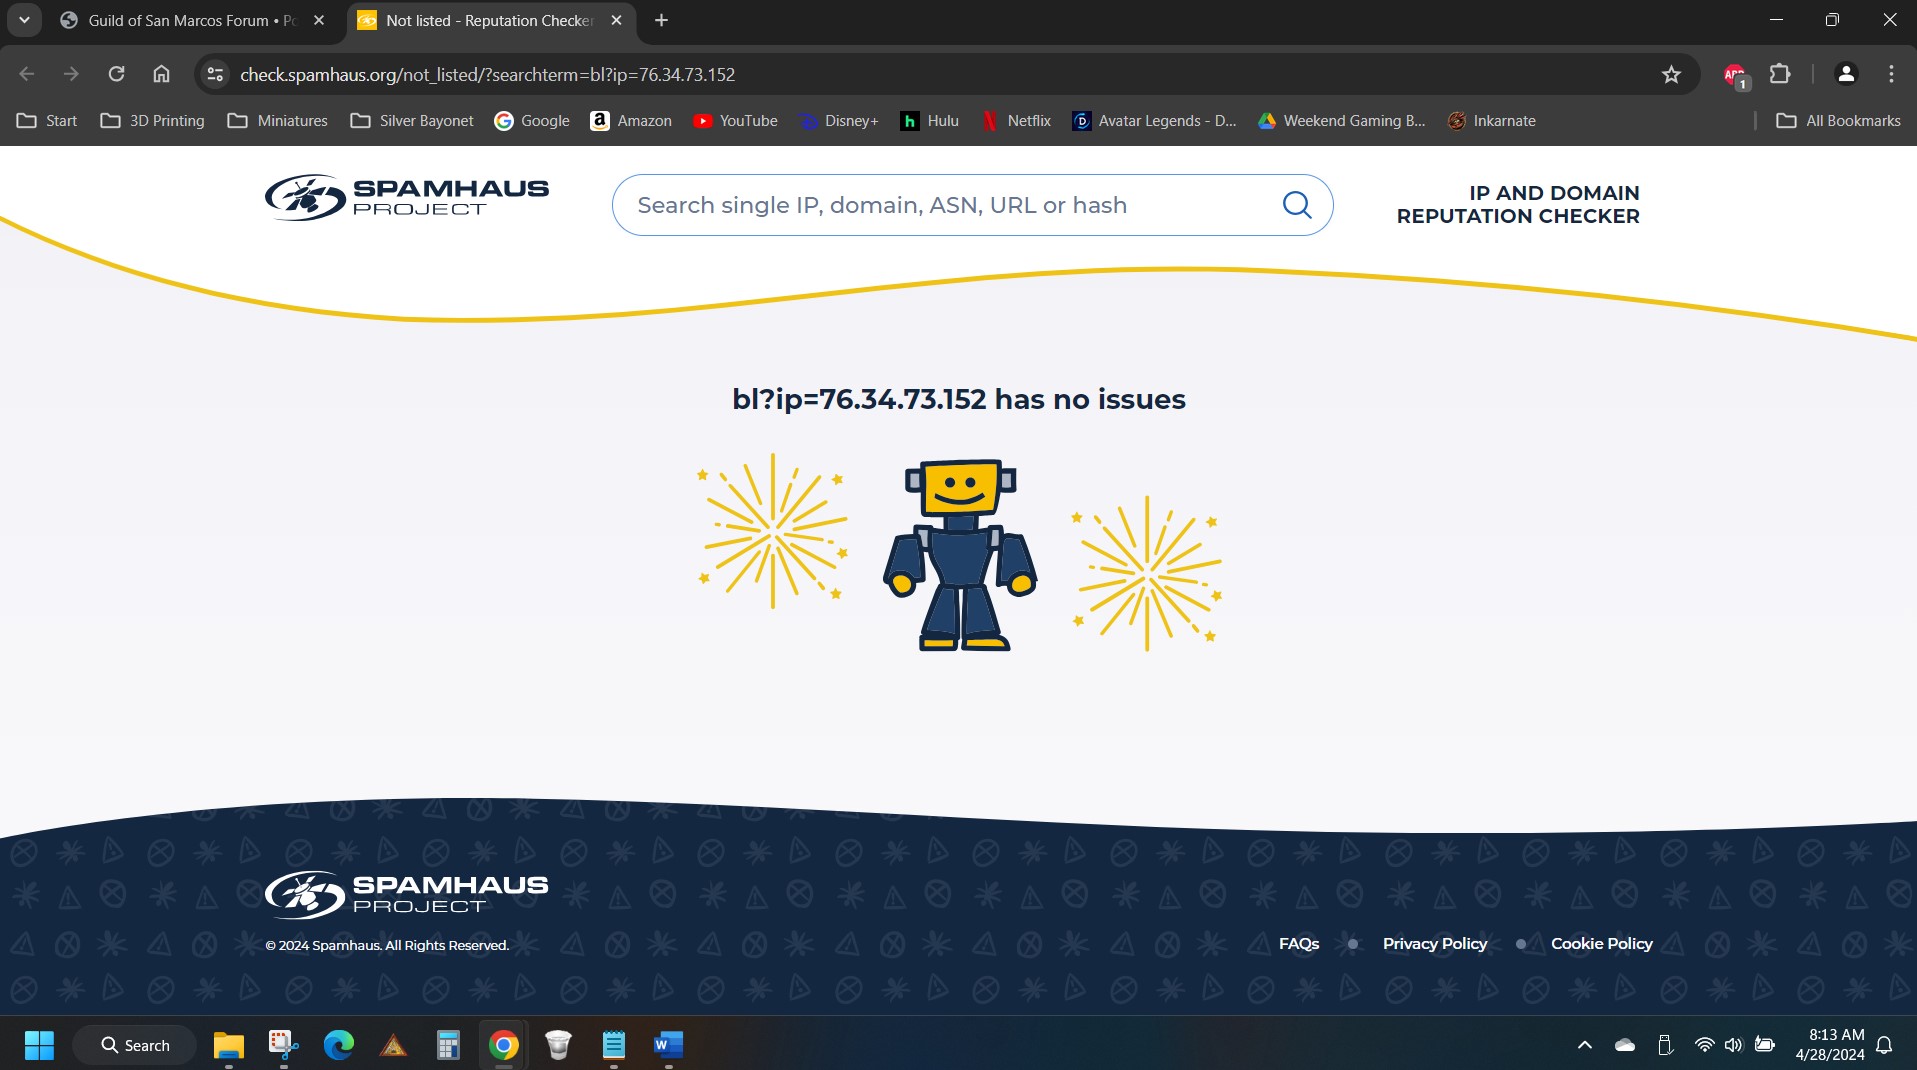Click the Spamhaus Project logo in header

point(406,197)
